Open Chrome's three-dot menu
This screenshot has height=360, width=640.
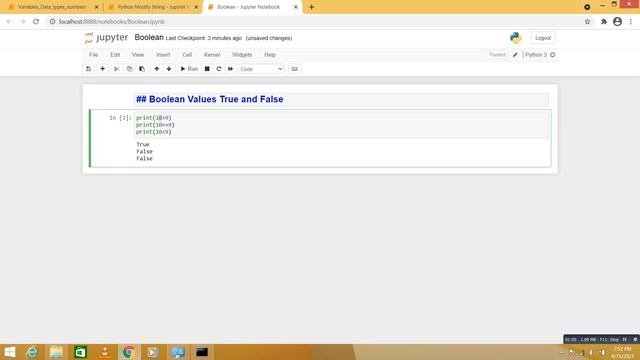click(631, 22)
